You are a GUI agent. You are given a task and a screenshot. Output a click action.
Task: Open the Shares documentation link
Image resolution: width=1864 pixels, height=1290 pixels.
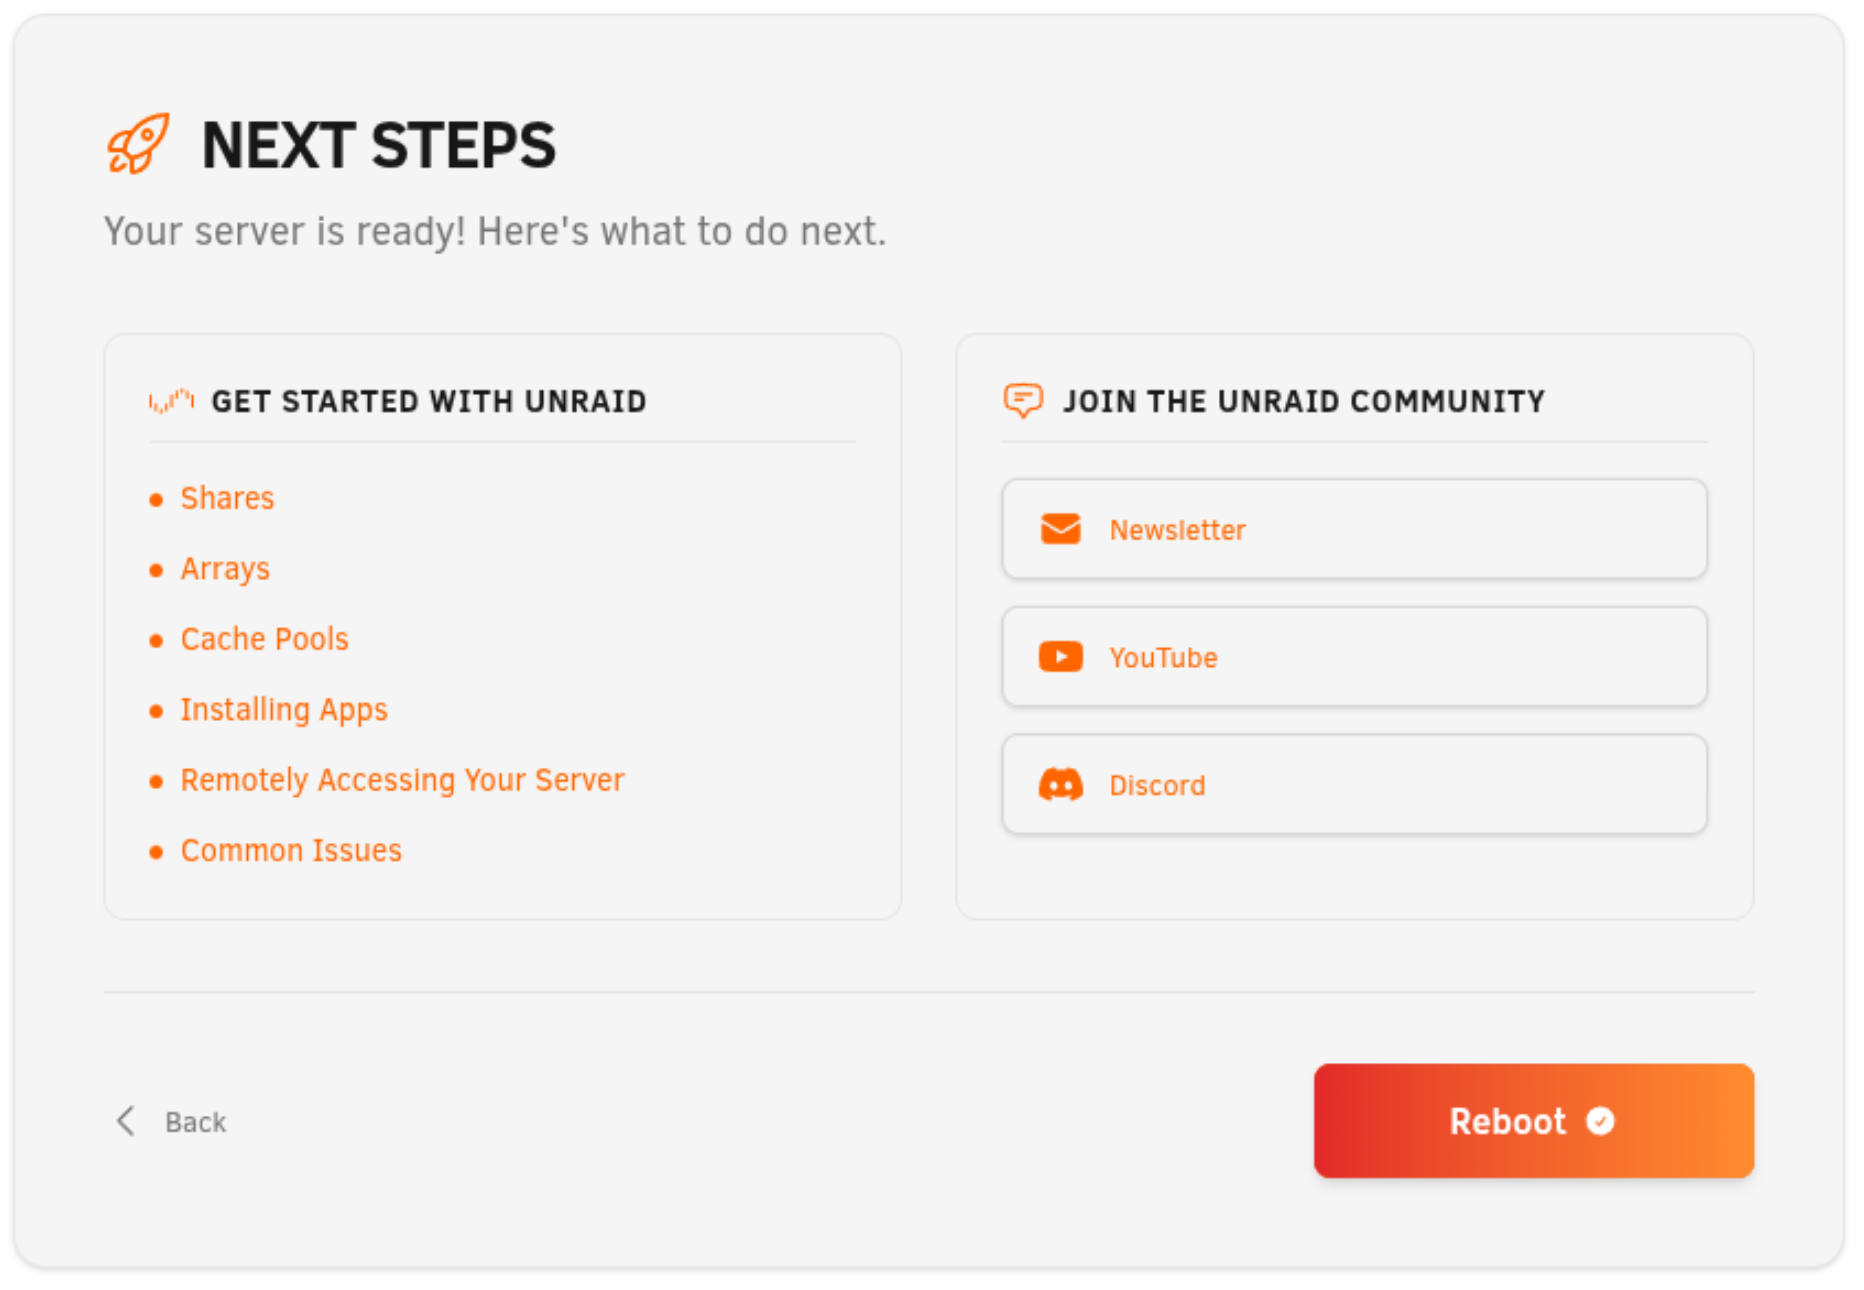[227, 497]
